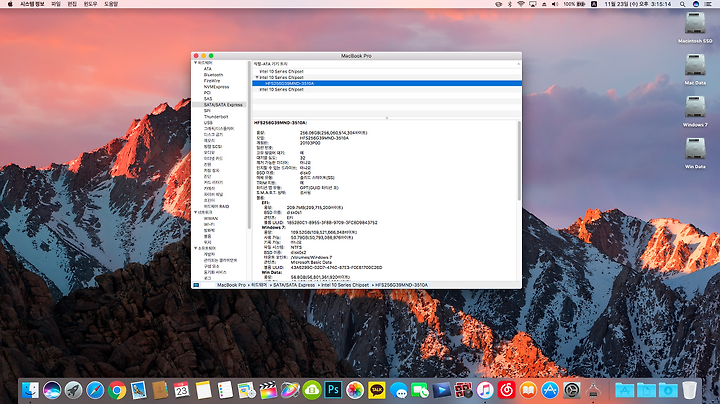Viewport: 720px width, 404px height.
Task: Open Siri from the menu bar
Action: [x=696, y=4]
